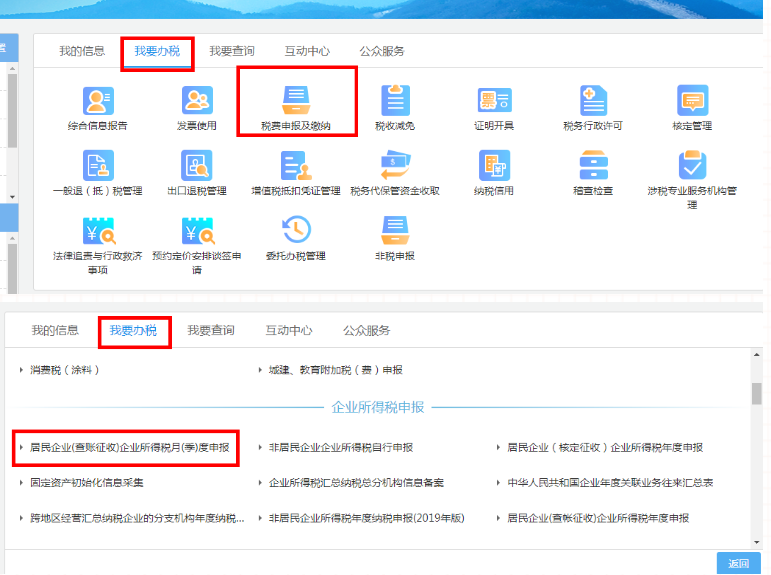Open 中华人民共和国企业年度关联业务往来汇总表 link

[610, 483]
